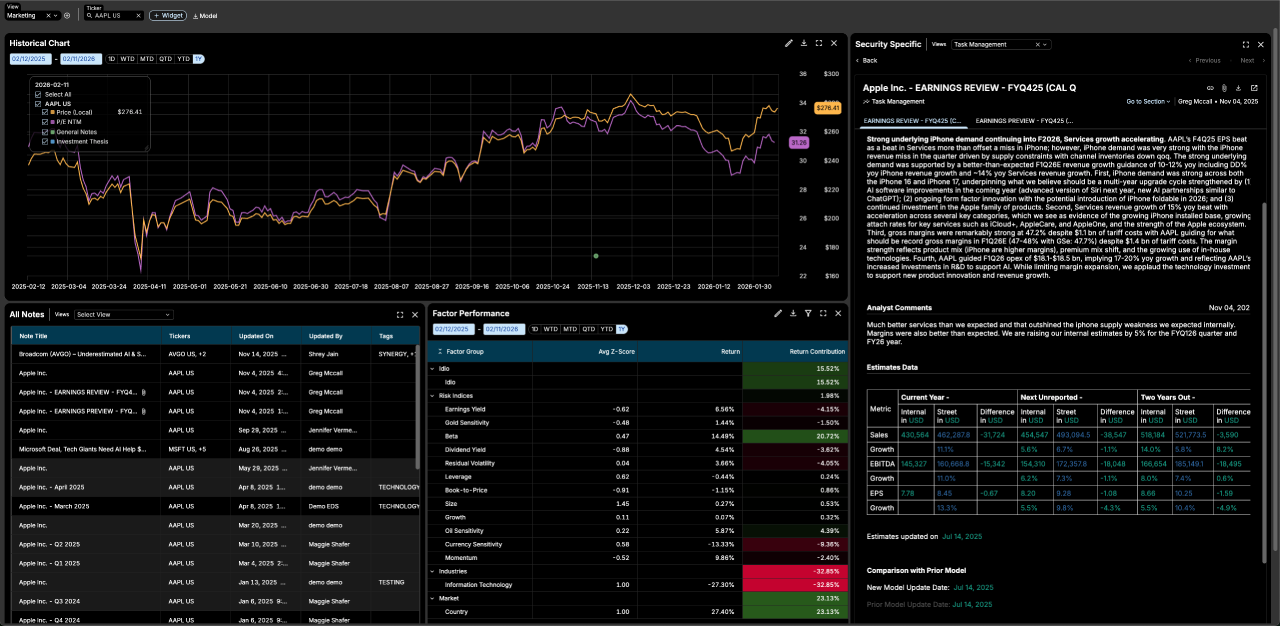Click green notes marker on chart timeline
The height and width of the screenshot is (626, 1280).
(x=596, y=256)
